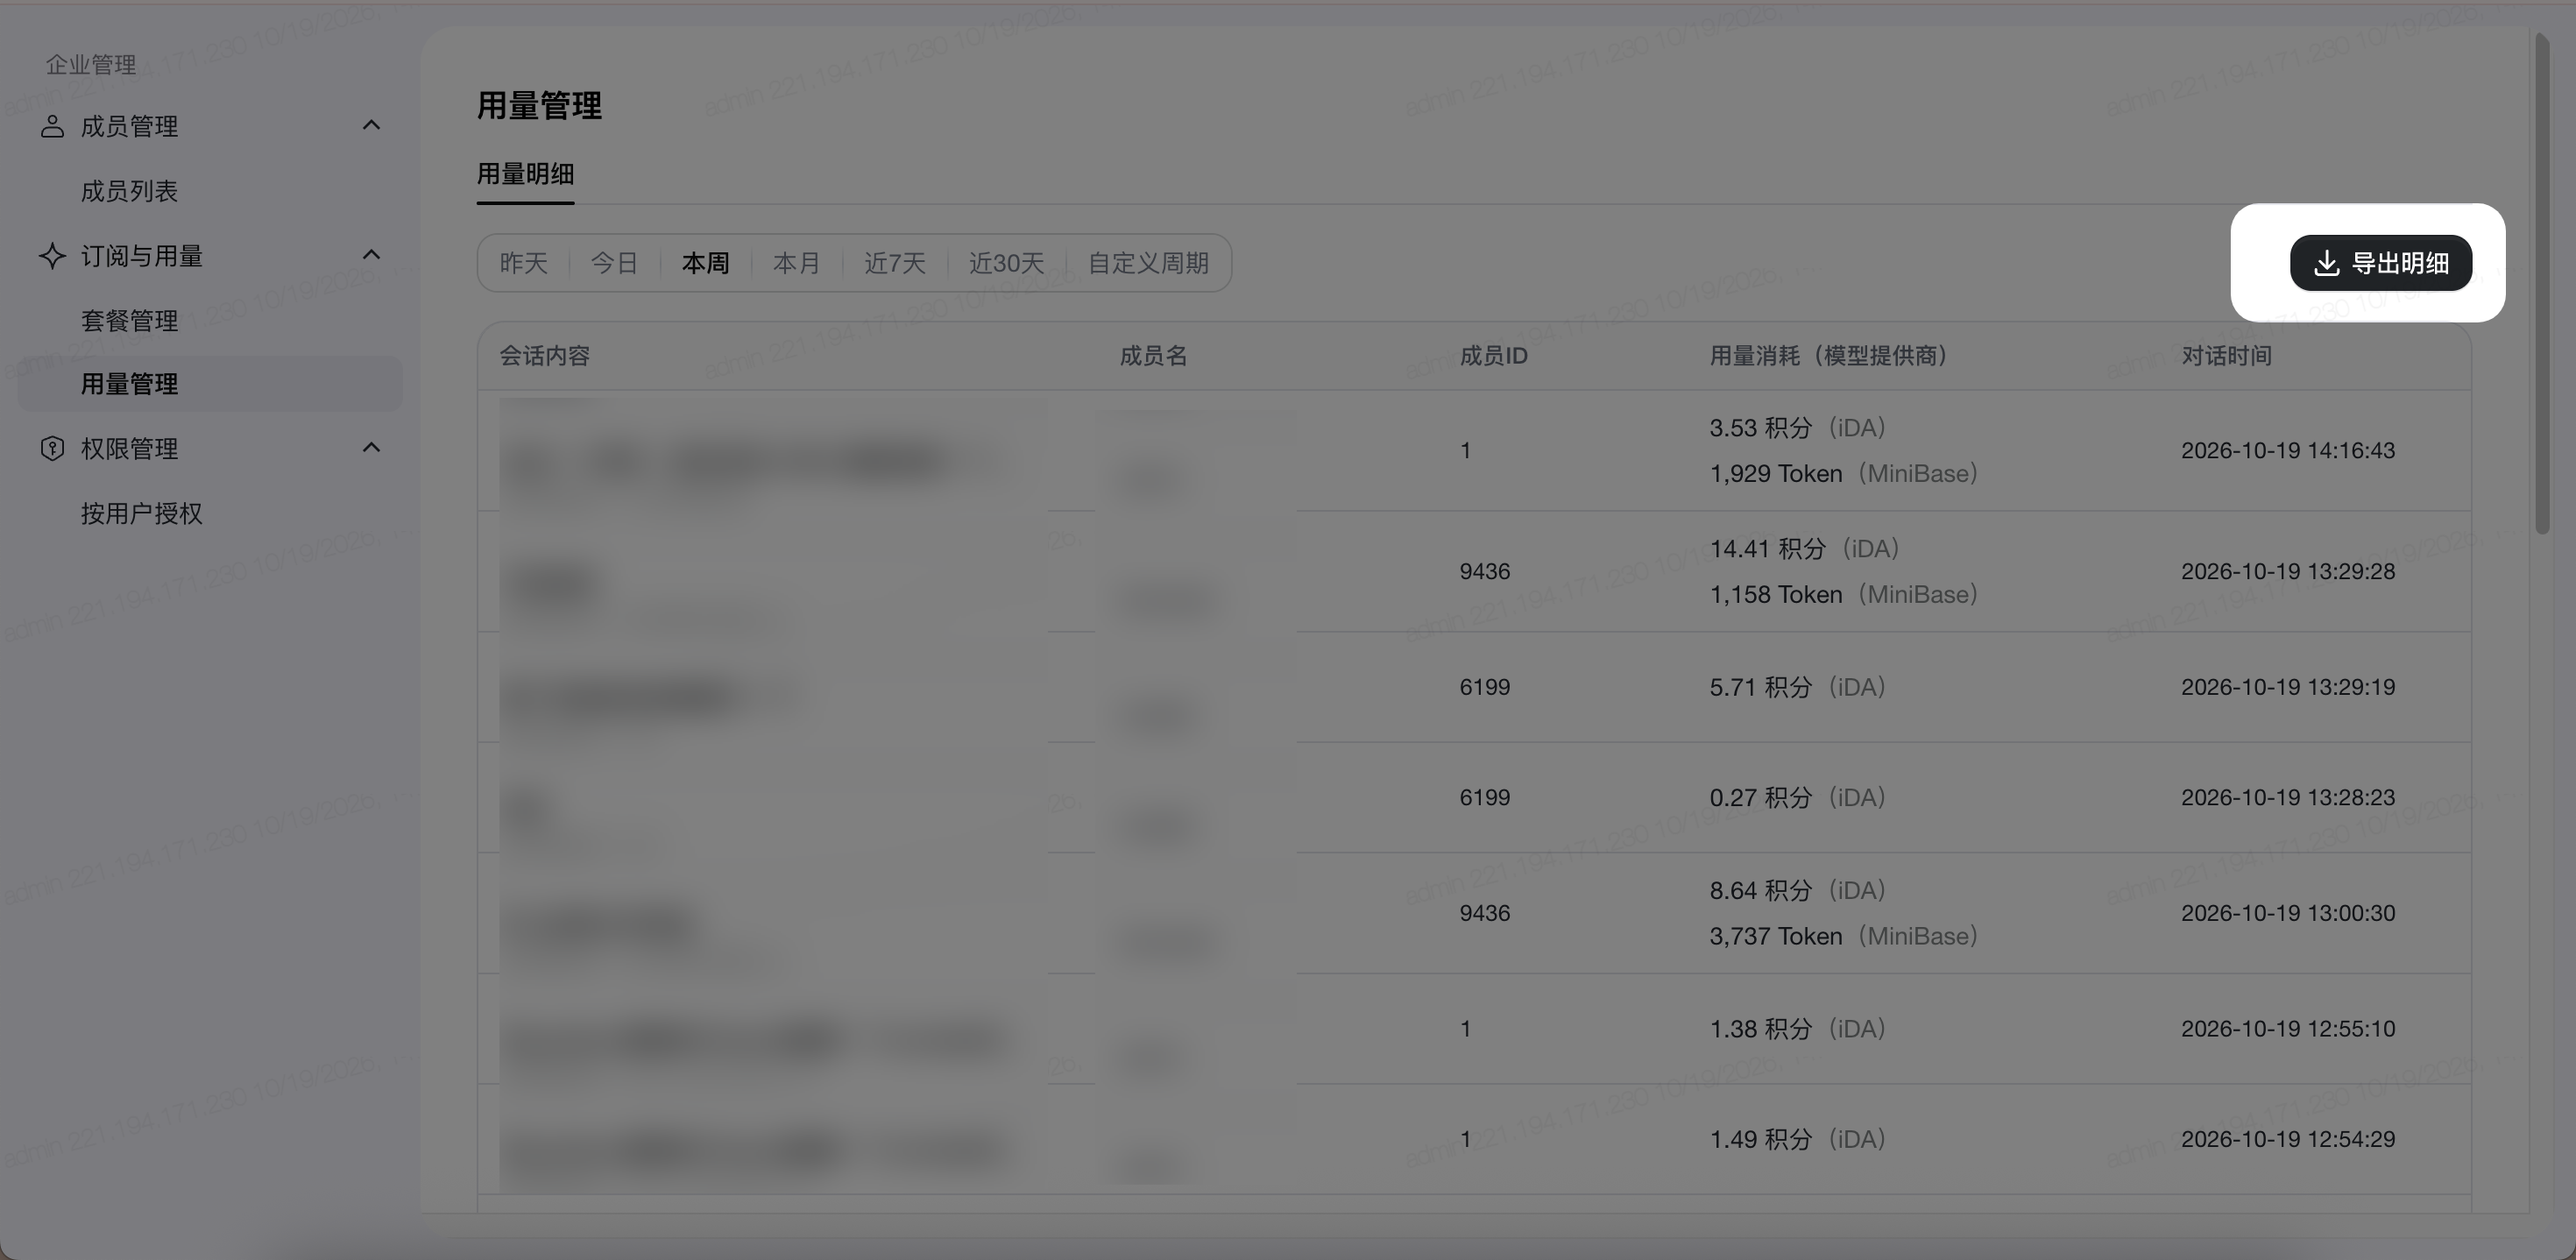The height and width of the screenshot is (1260, 2576).
Task: Click the 0.27 积分 usage value
Action: click(x=1760, y=798)
